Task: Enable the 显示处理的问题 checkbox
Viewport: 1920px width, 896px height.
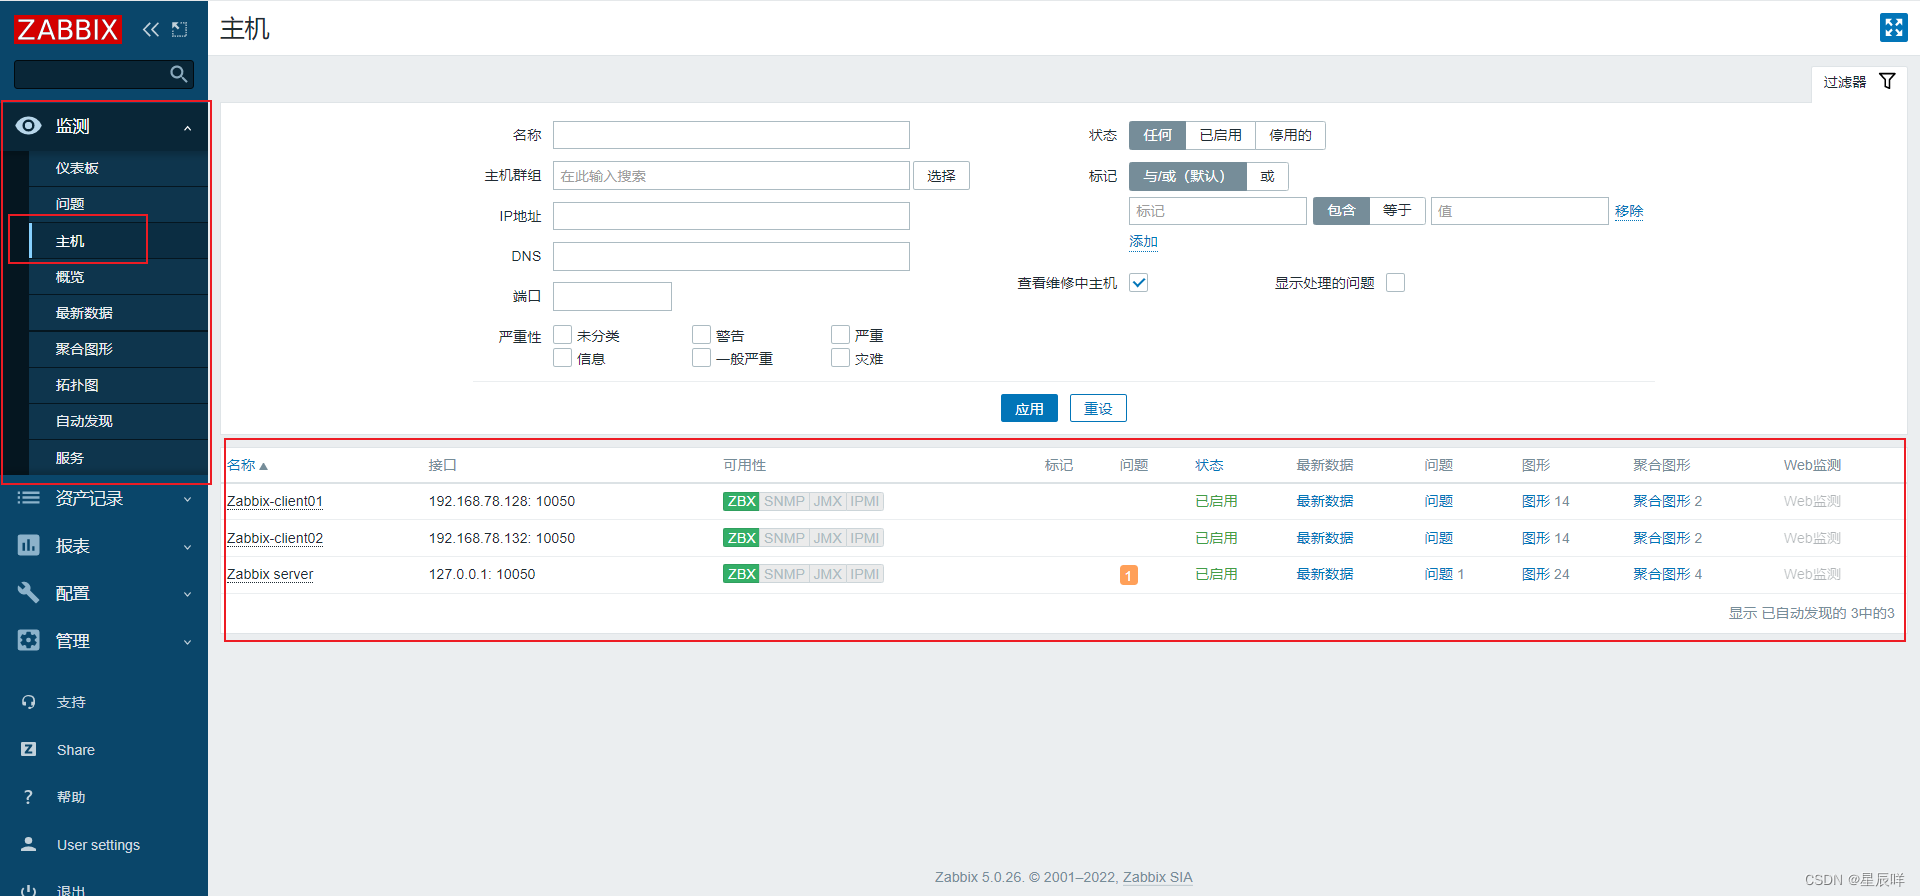Action: 1395,283
